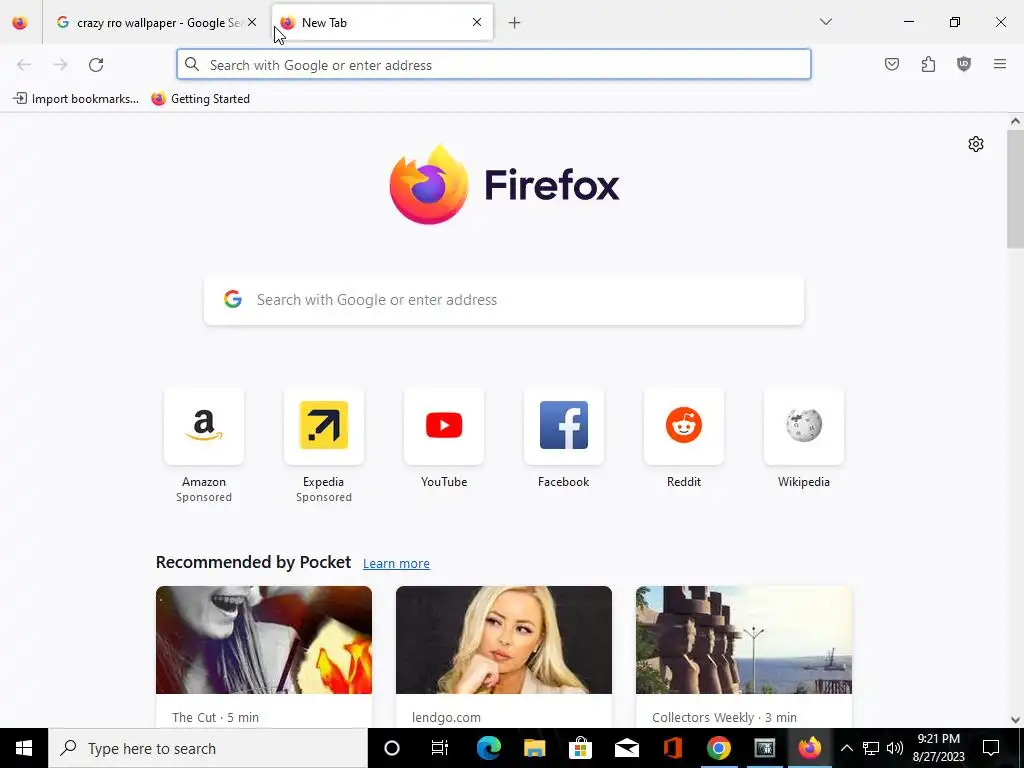Select the New Tab tab

click(x=382, y=22)
